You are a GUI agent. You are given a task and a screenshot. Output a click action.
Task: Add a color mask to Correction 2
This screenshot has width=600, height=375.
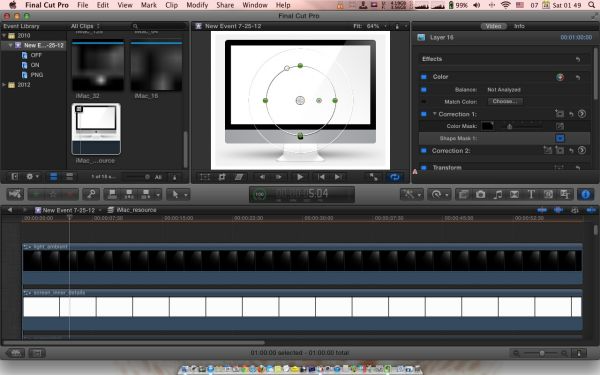click(x=548, y=150)
